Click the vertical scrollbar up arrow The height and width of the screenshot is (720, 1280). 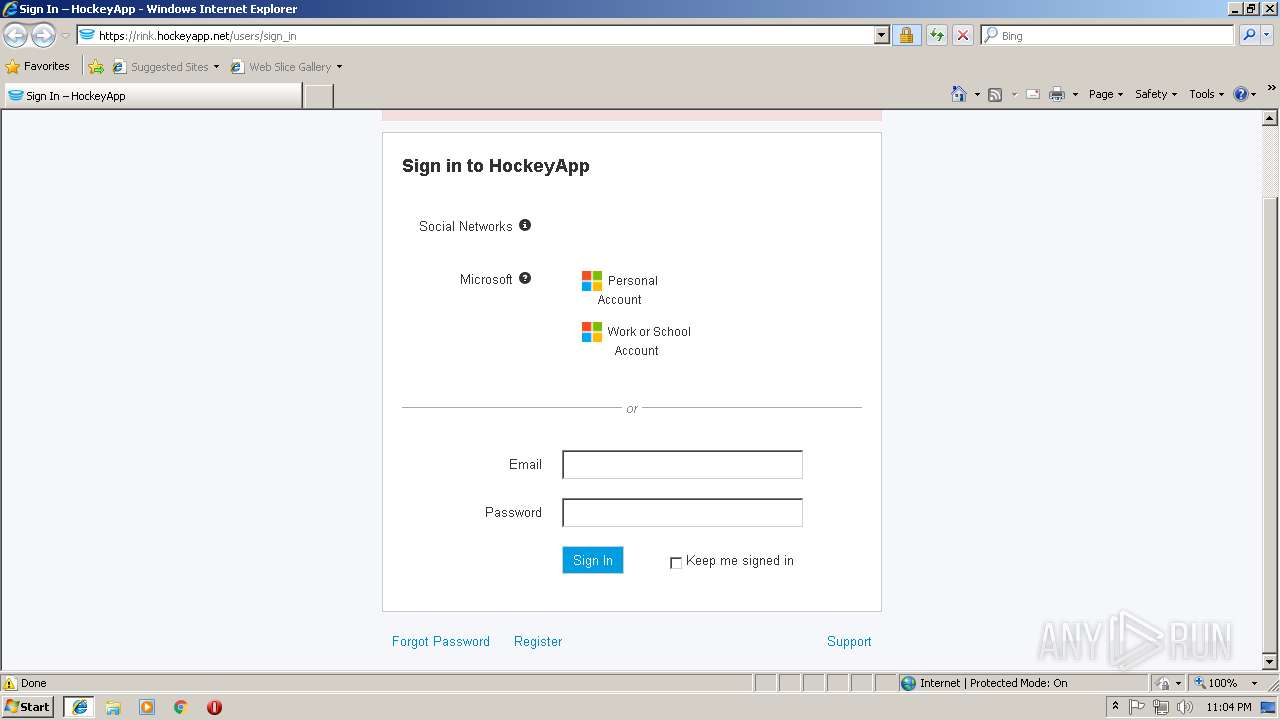pos(1270,118)
